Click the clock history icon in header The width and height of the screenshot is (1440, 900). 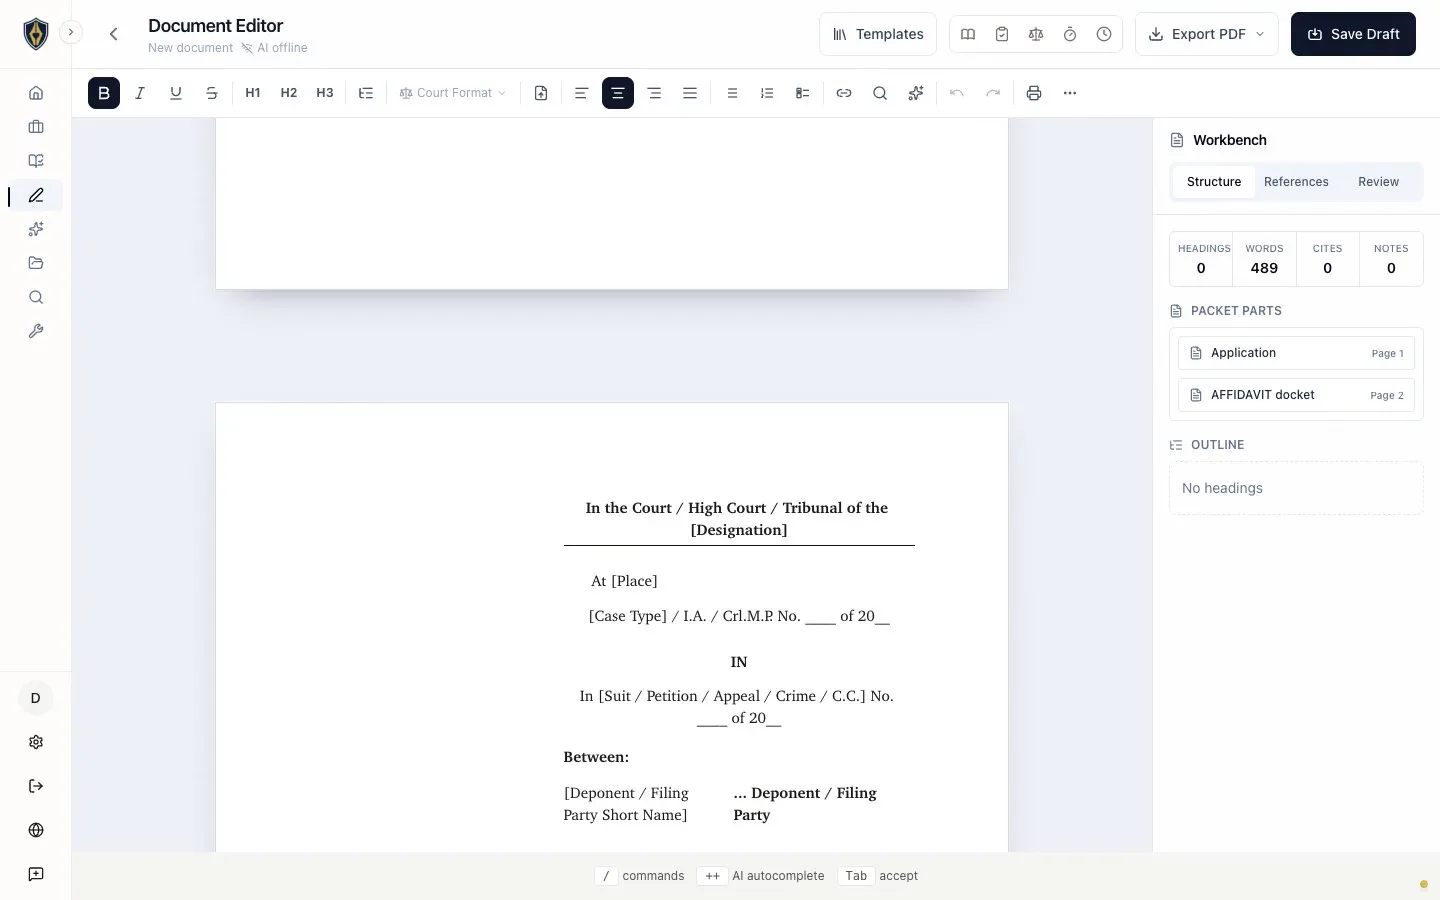[1104, 34]
